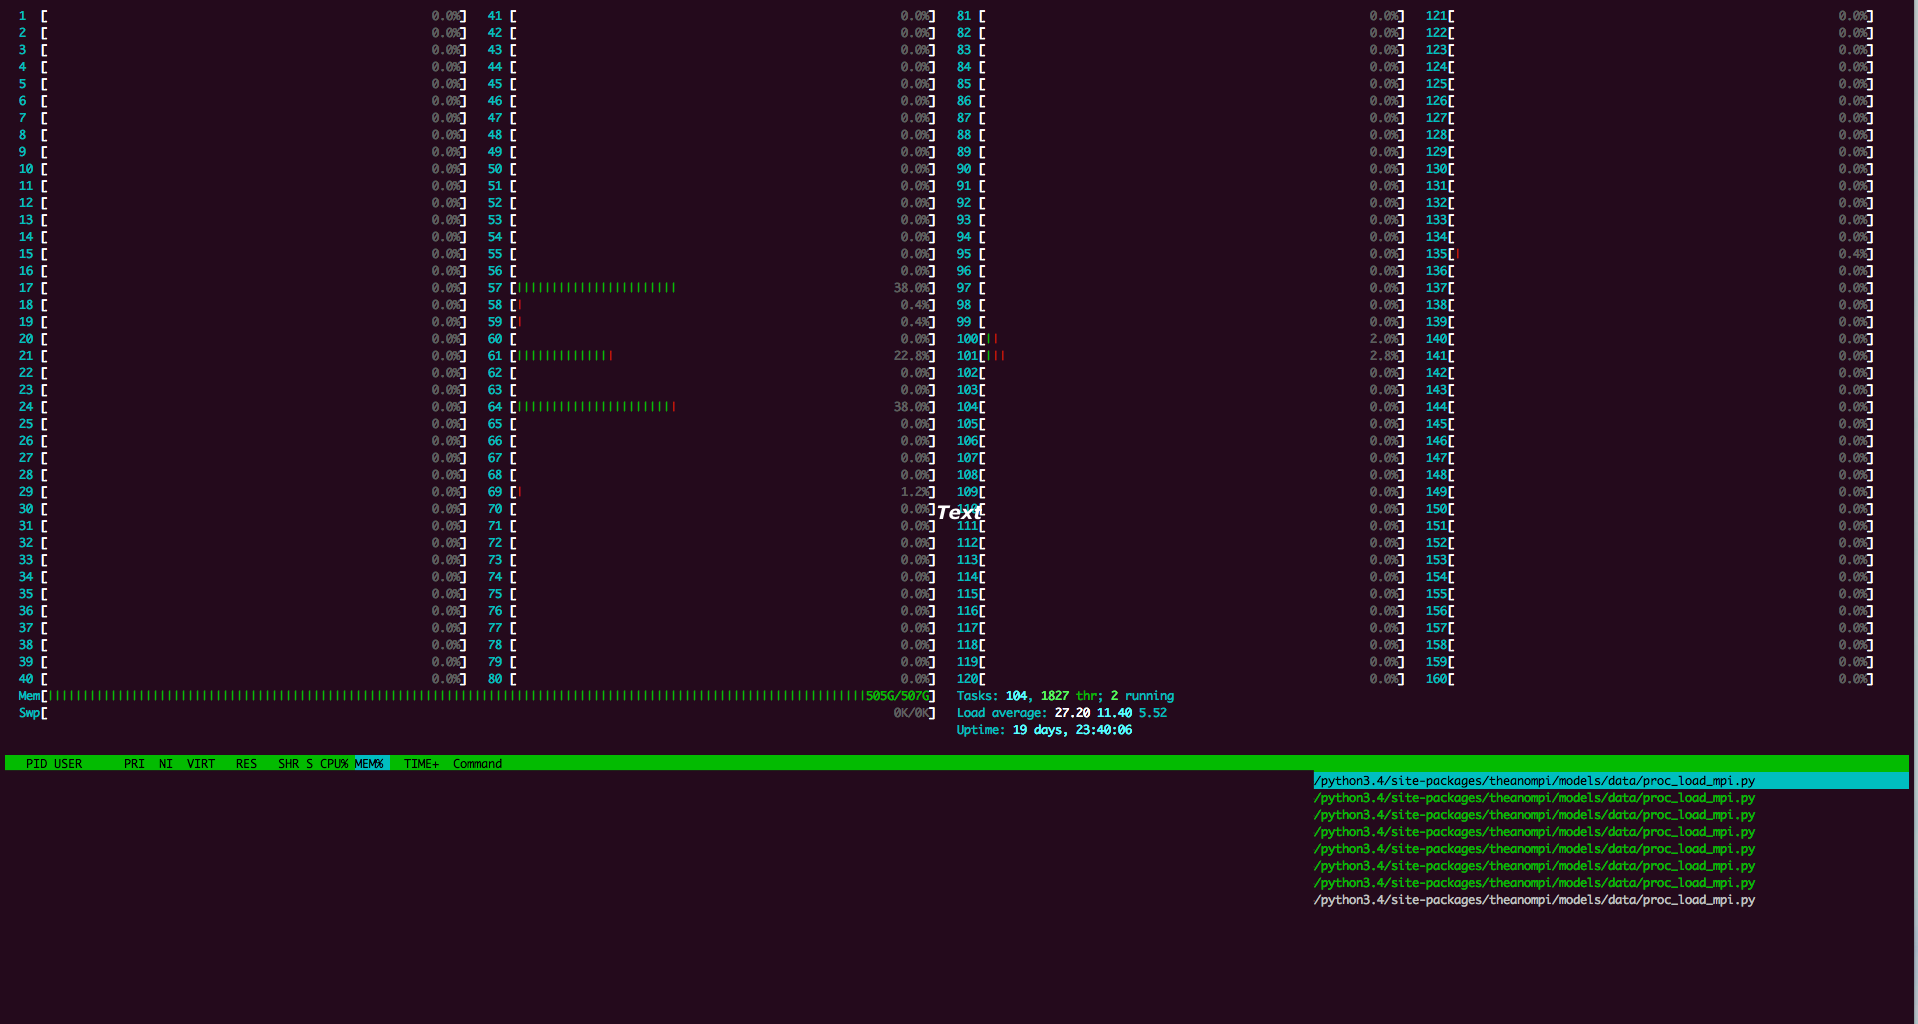Click the PRI column header
Screen dimensions: 1918x1024
(x=134, y=763)
